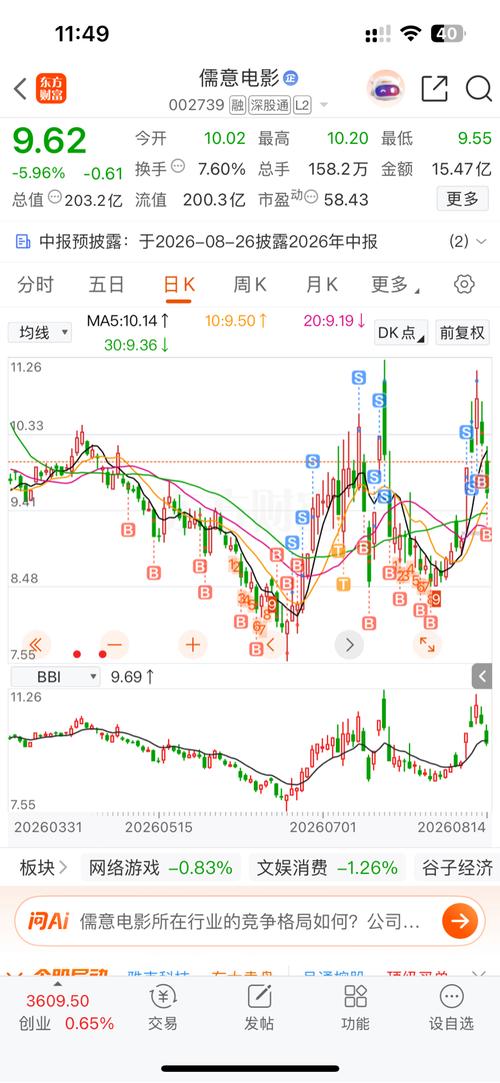Tap the back arrow icon
Image resolution: width=500 pixels, height=1083 pixels.
pos(20,88)
